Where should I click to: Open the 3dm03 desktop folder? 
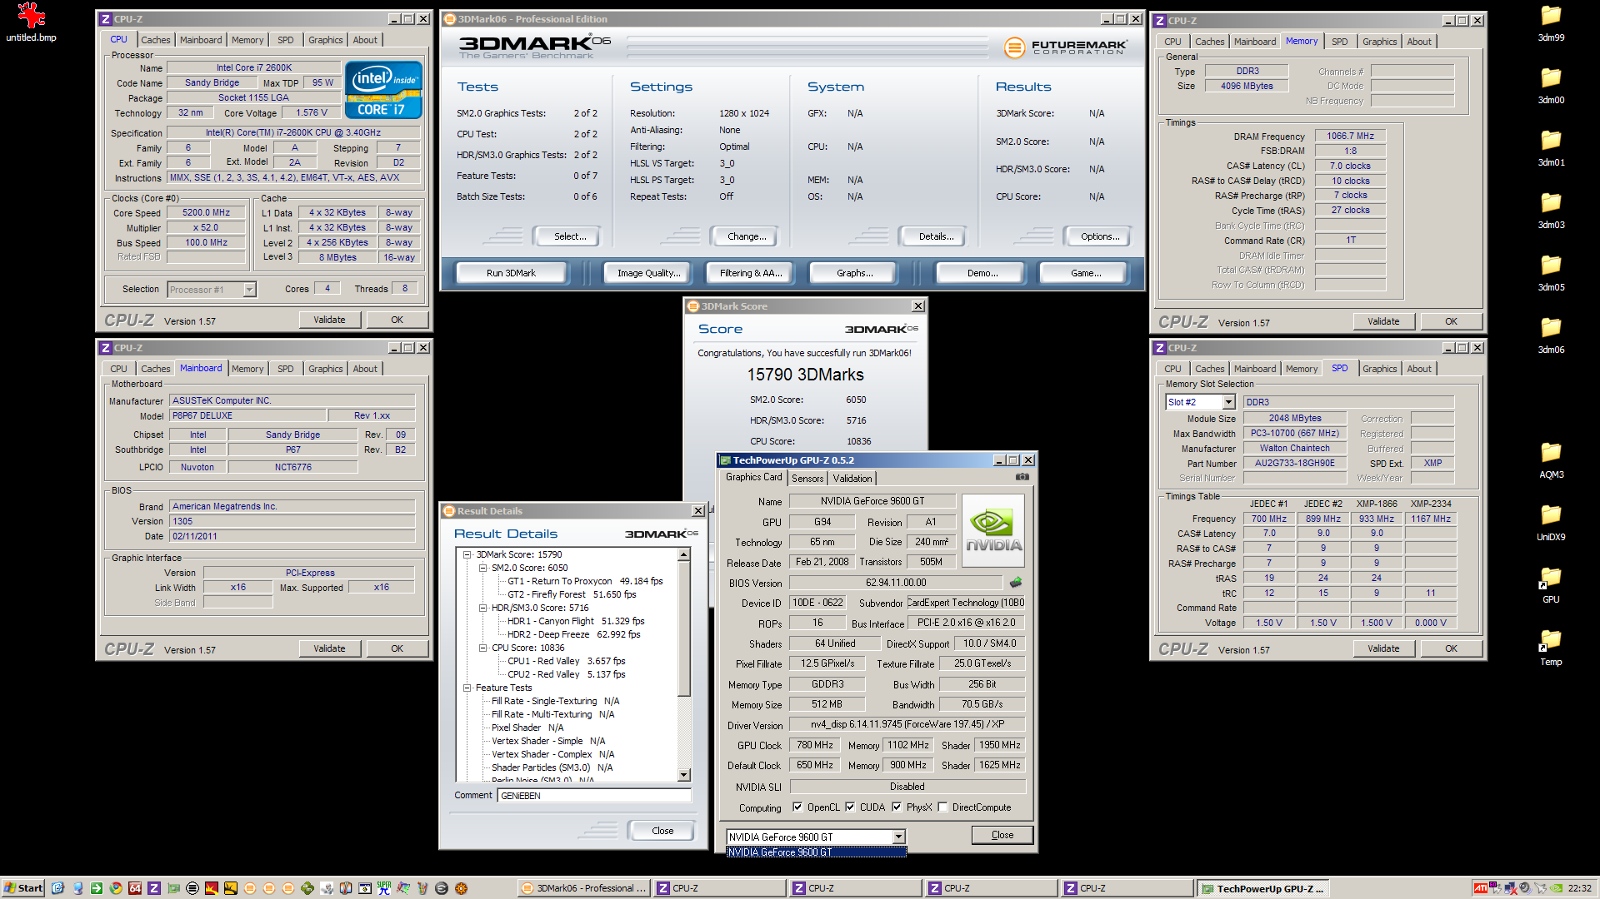point(1551,209)
